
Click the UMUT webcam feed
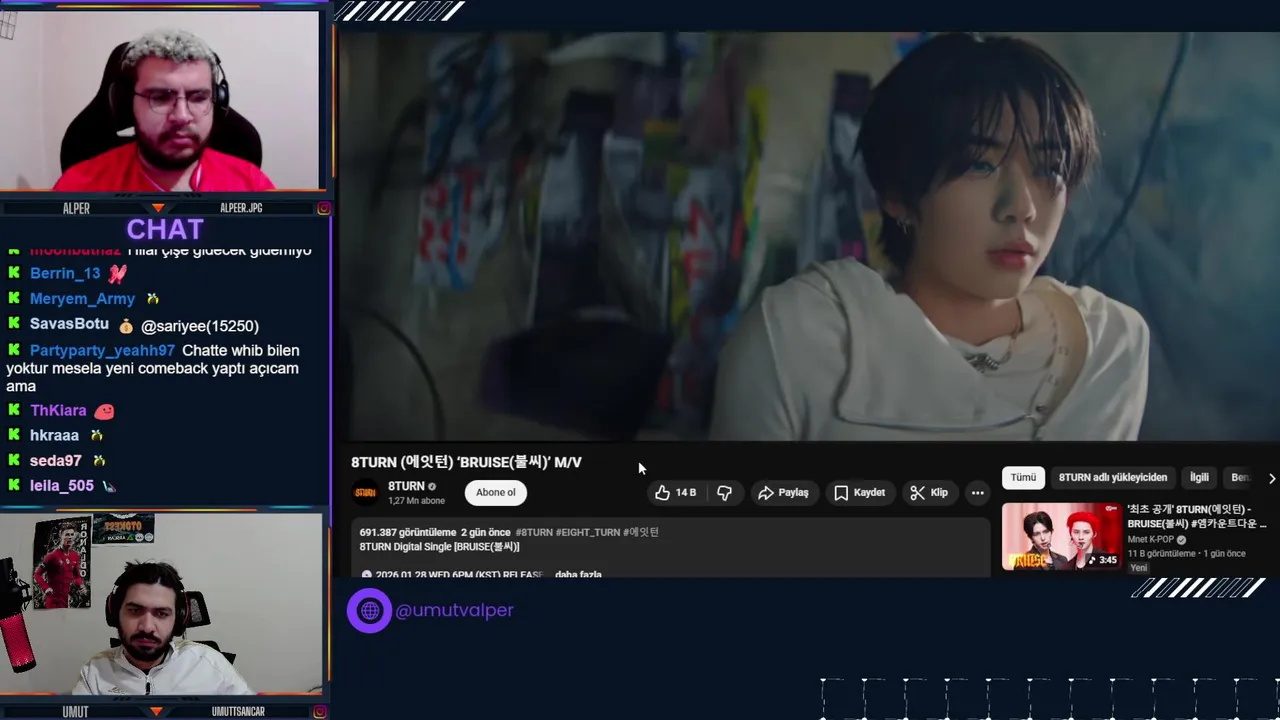161,604
